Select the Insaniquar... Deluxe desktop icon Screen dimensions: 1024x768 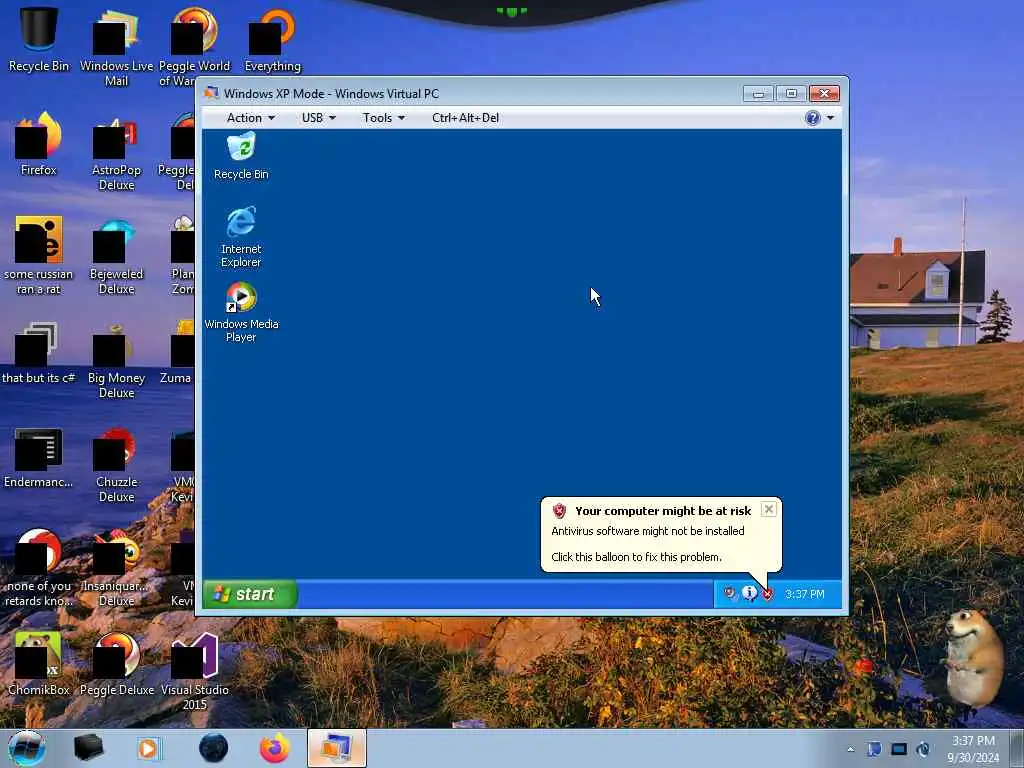[116, 569]
